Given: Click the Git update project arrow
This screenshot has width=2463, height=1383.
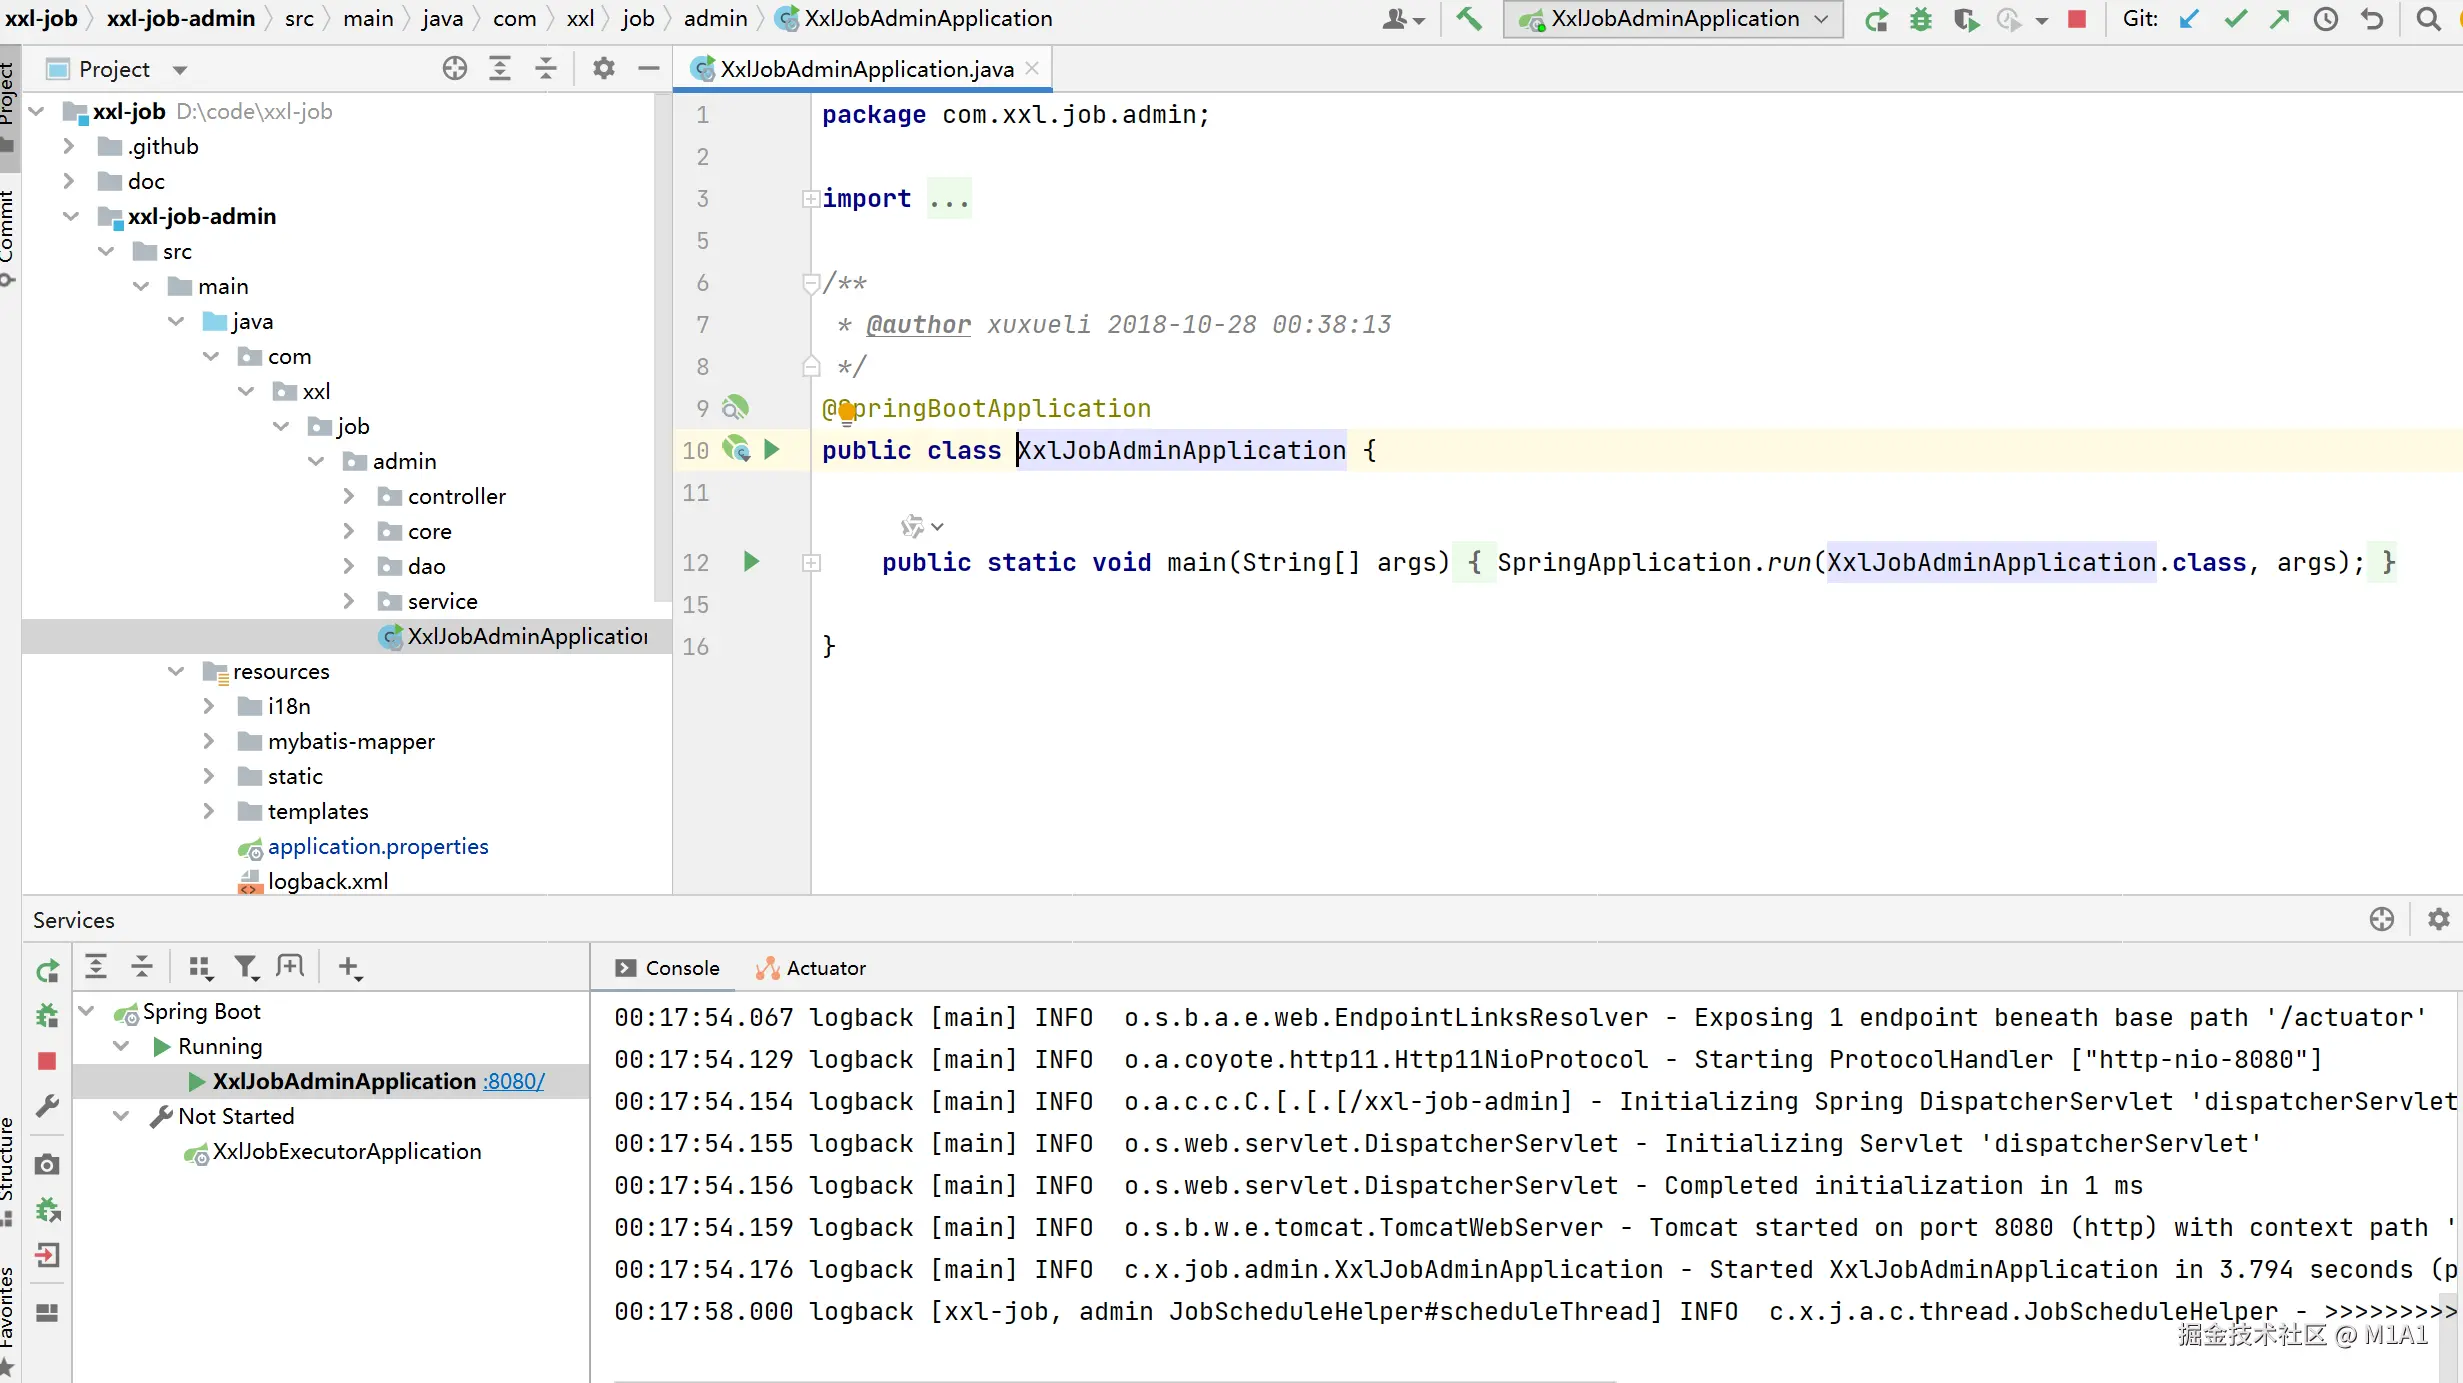Looking at the screenshot, I should 2189,19.
